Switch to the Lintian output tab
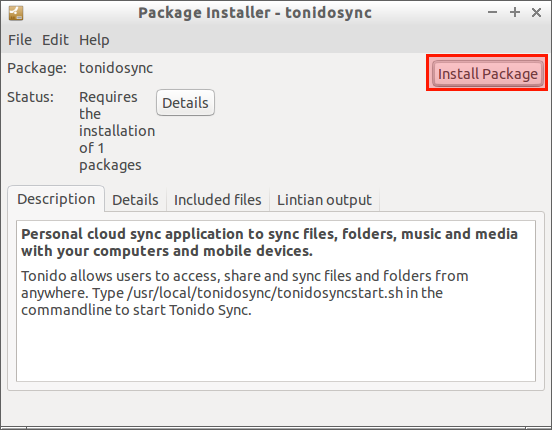This screenshot has height=430, width=552. pyautogui.click(x=324, y=200)
